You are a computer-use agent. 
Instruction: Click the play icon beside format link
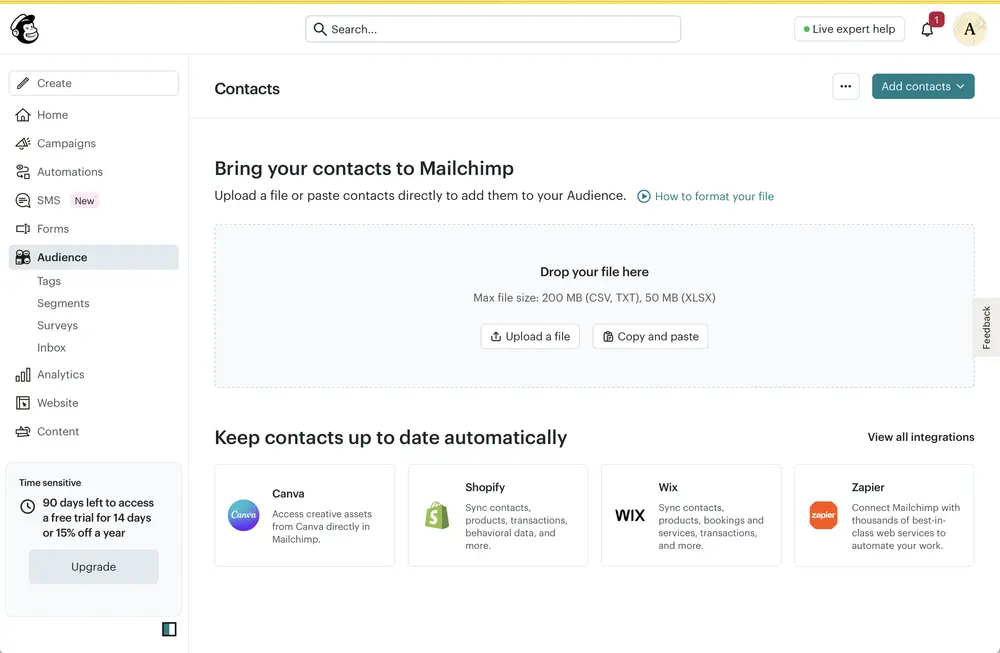pos(644,196)
